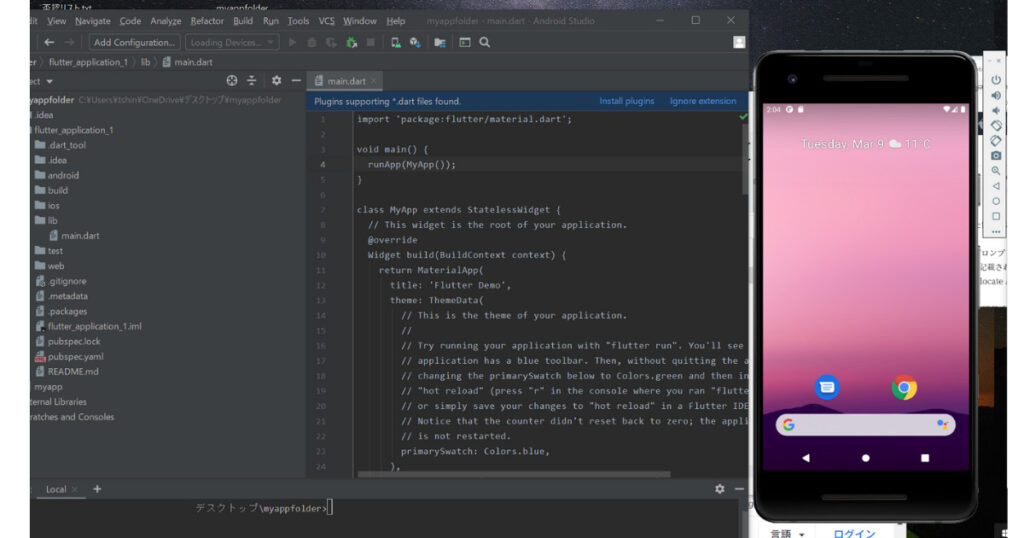Screen dimensions: 1024x538
Task: Click the Ignore extension link
Action: pyautogui.click(x=703, y=101)
